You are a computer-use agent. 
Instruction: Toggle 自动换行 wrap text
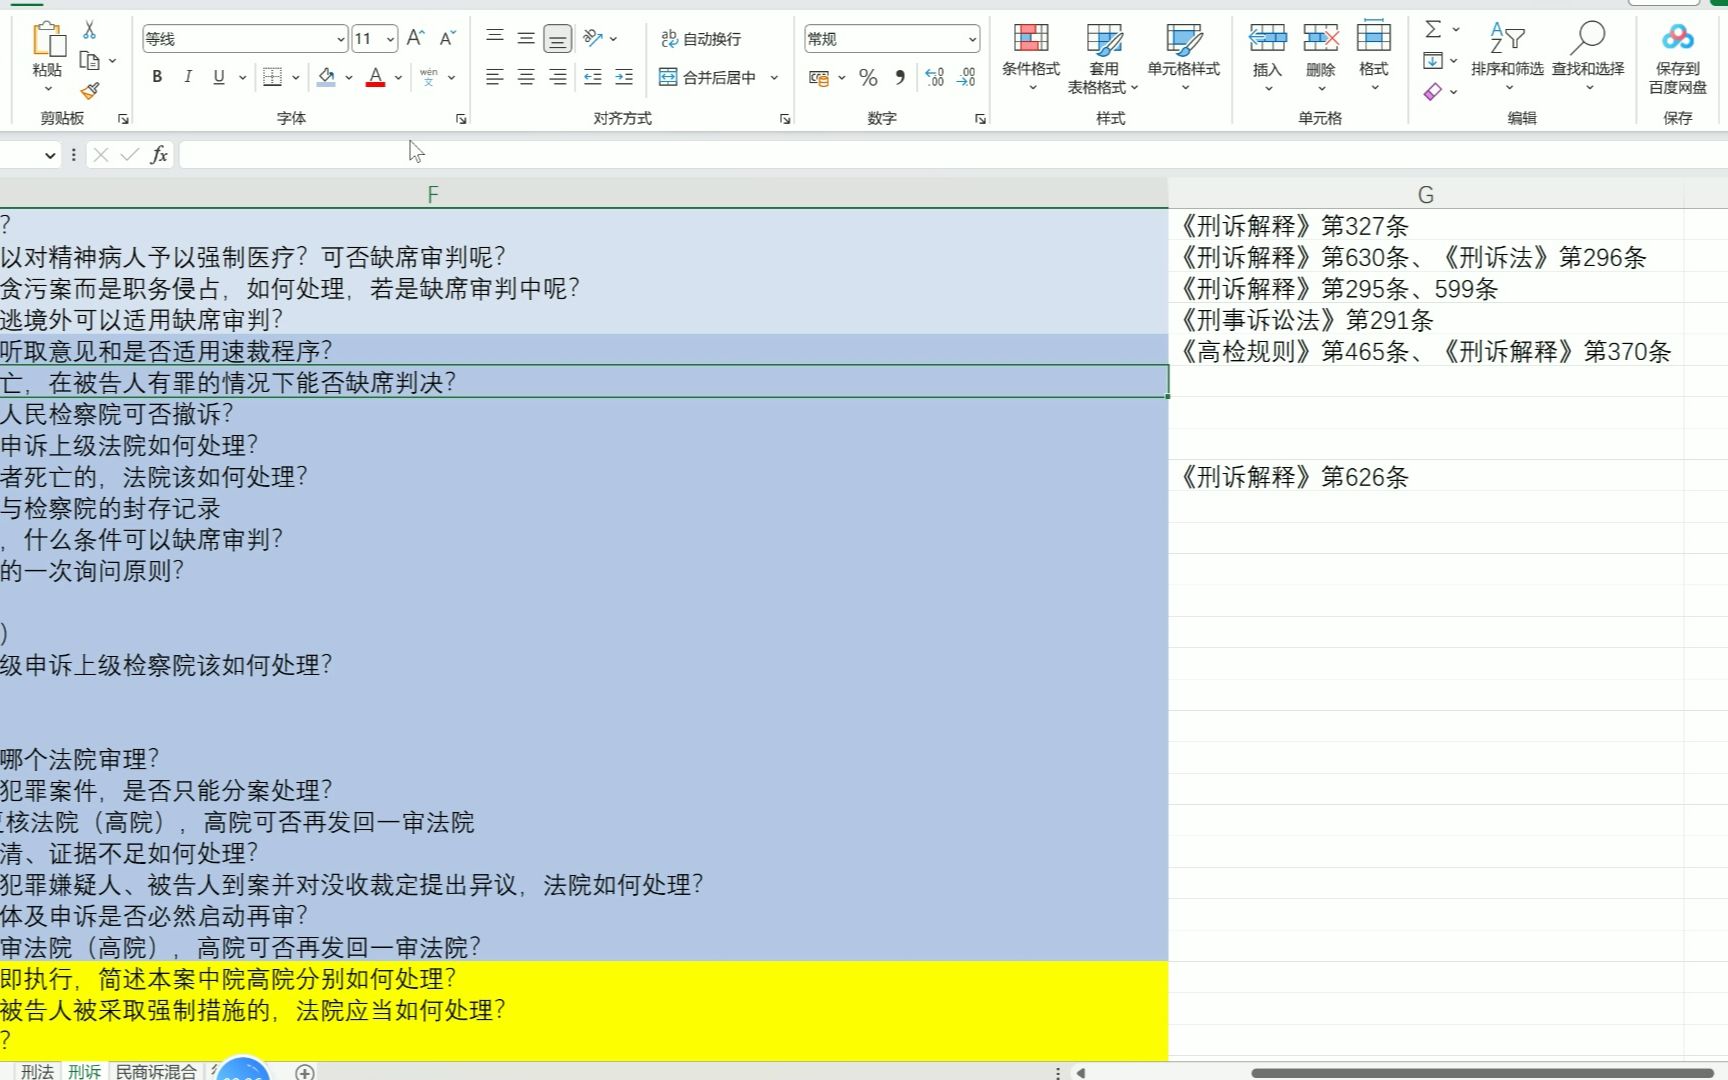pos(701,39)
